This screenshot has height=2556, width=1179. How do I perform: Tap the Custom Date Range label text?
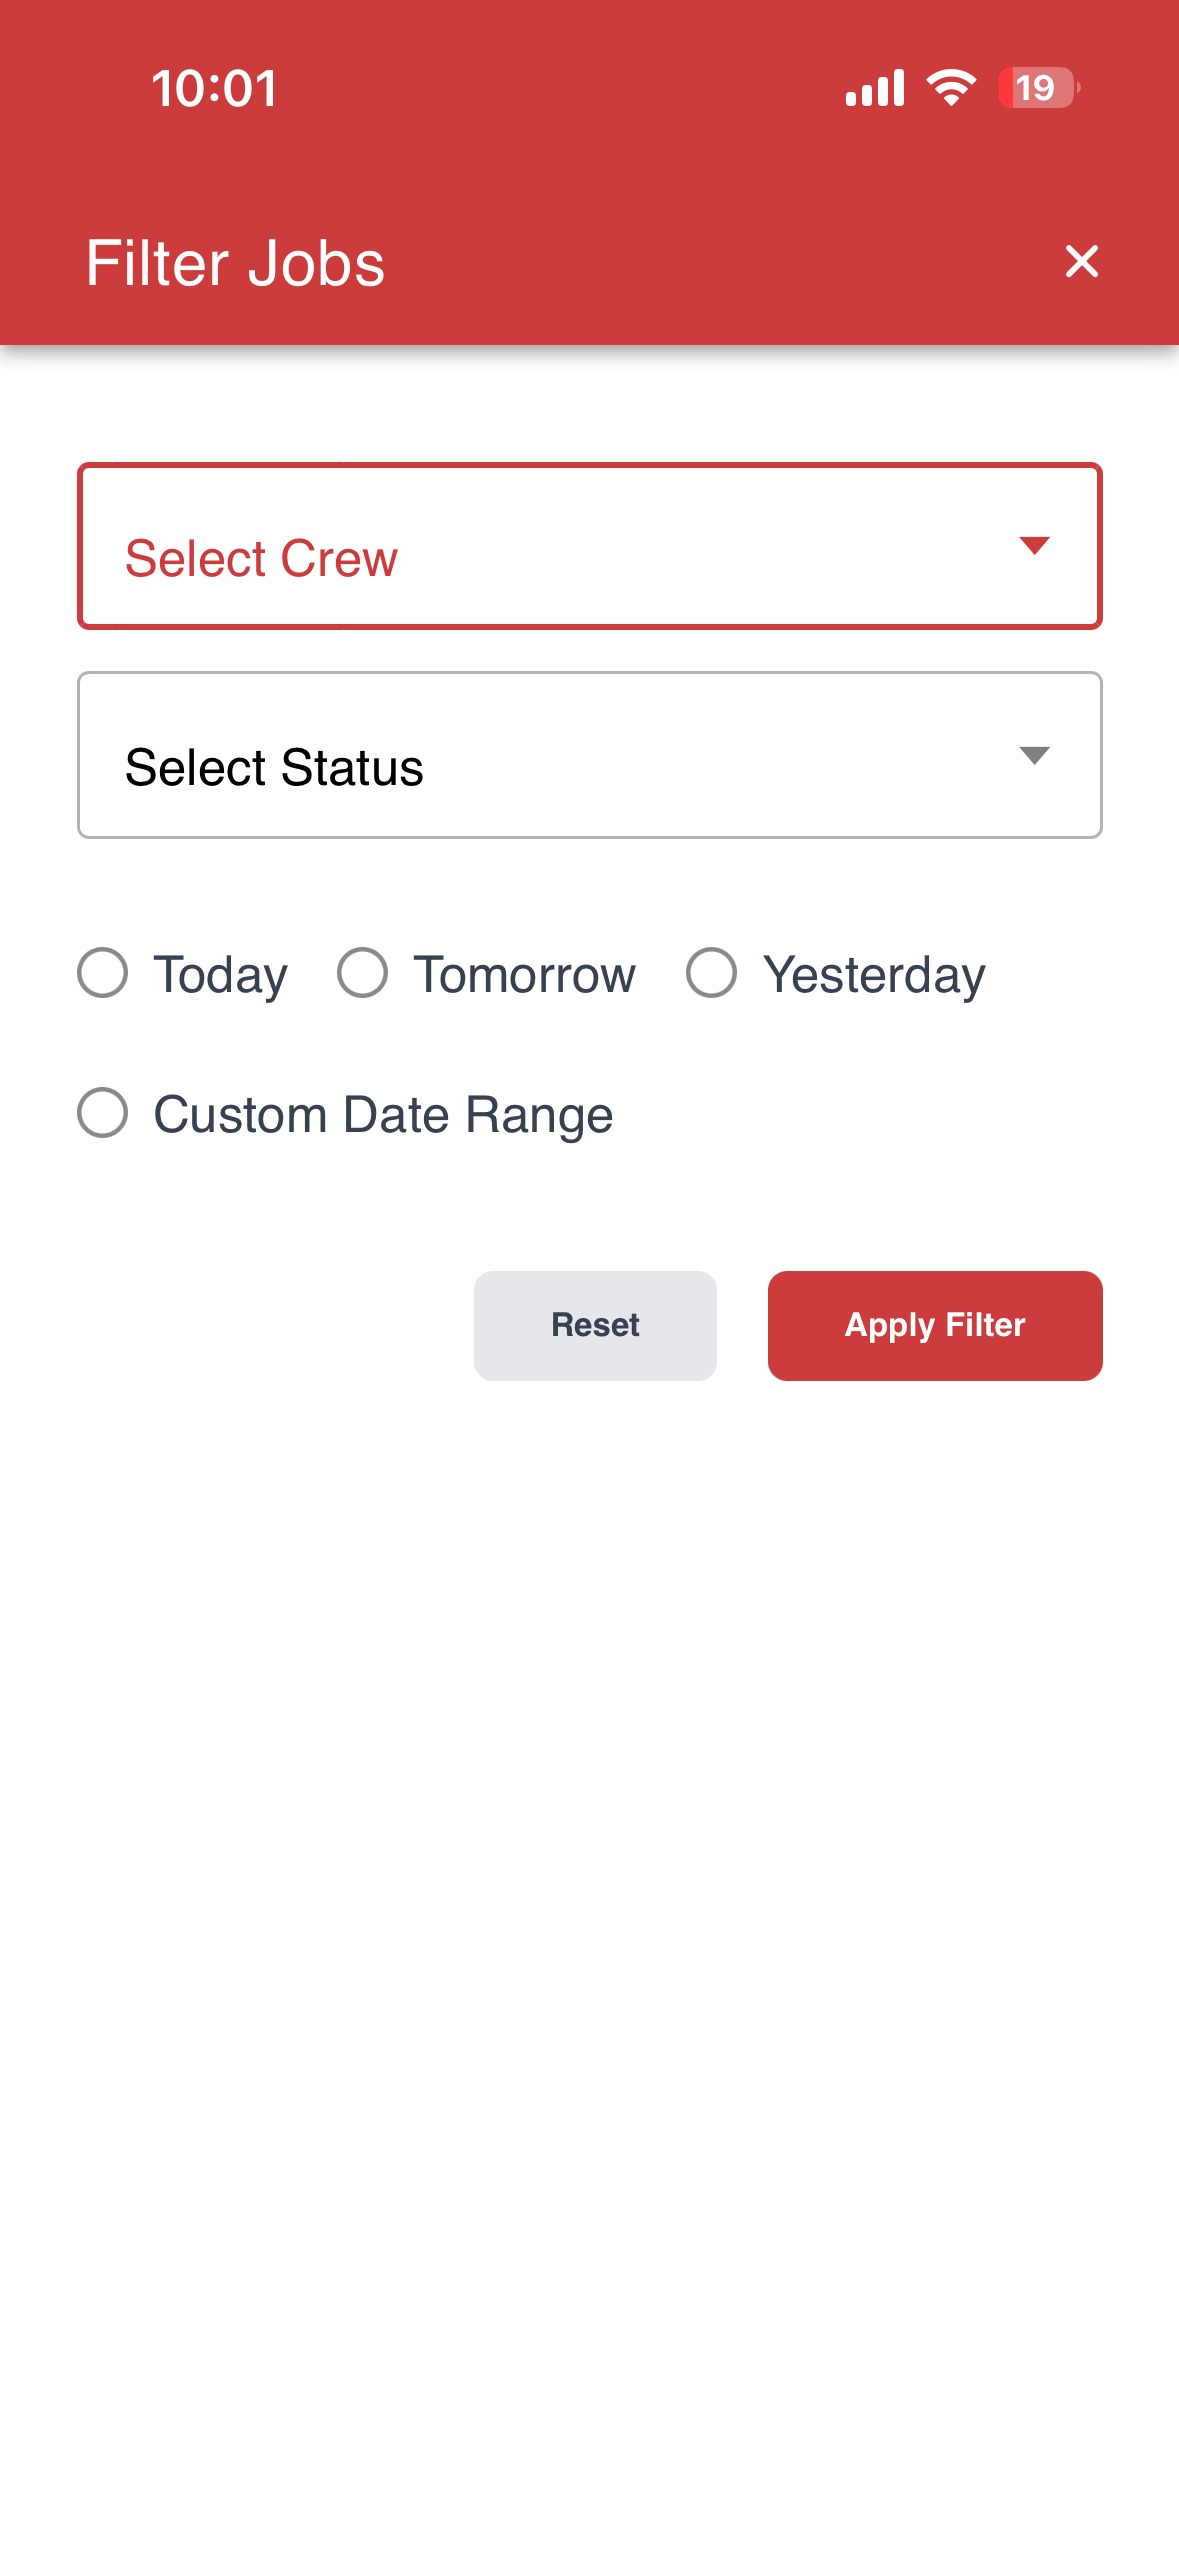[x=383, y=1115]
